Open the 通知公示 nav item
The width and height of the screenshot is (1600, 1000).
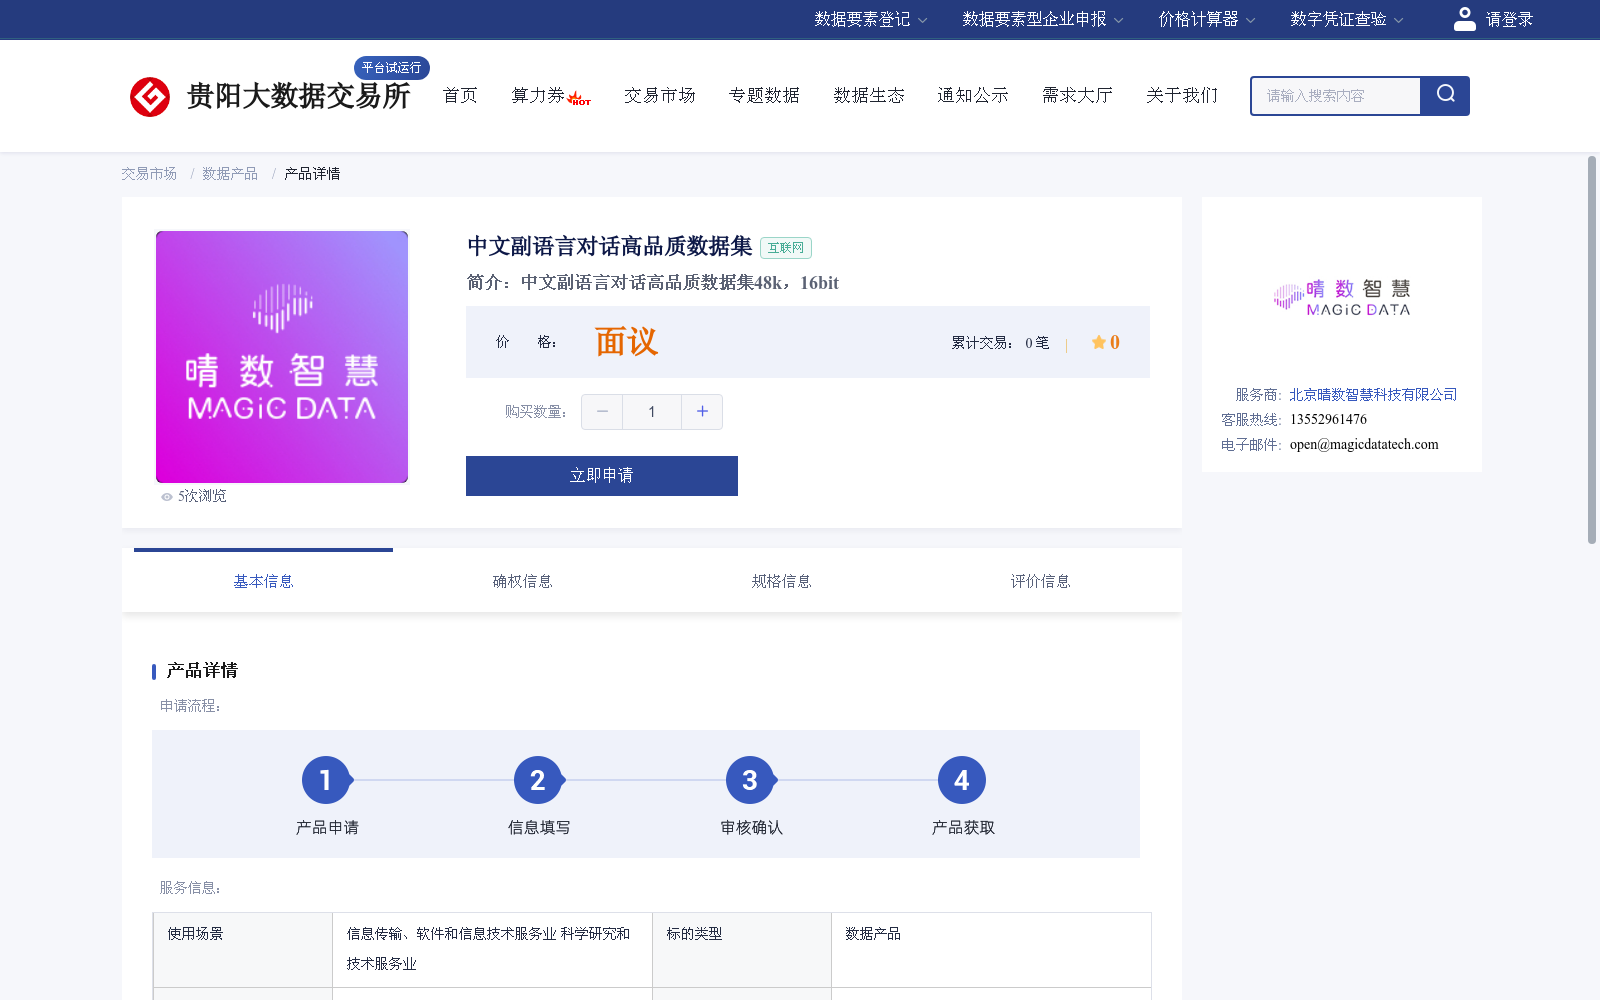(973, 95)
